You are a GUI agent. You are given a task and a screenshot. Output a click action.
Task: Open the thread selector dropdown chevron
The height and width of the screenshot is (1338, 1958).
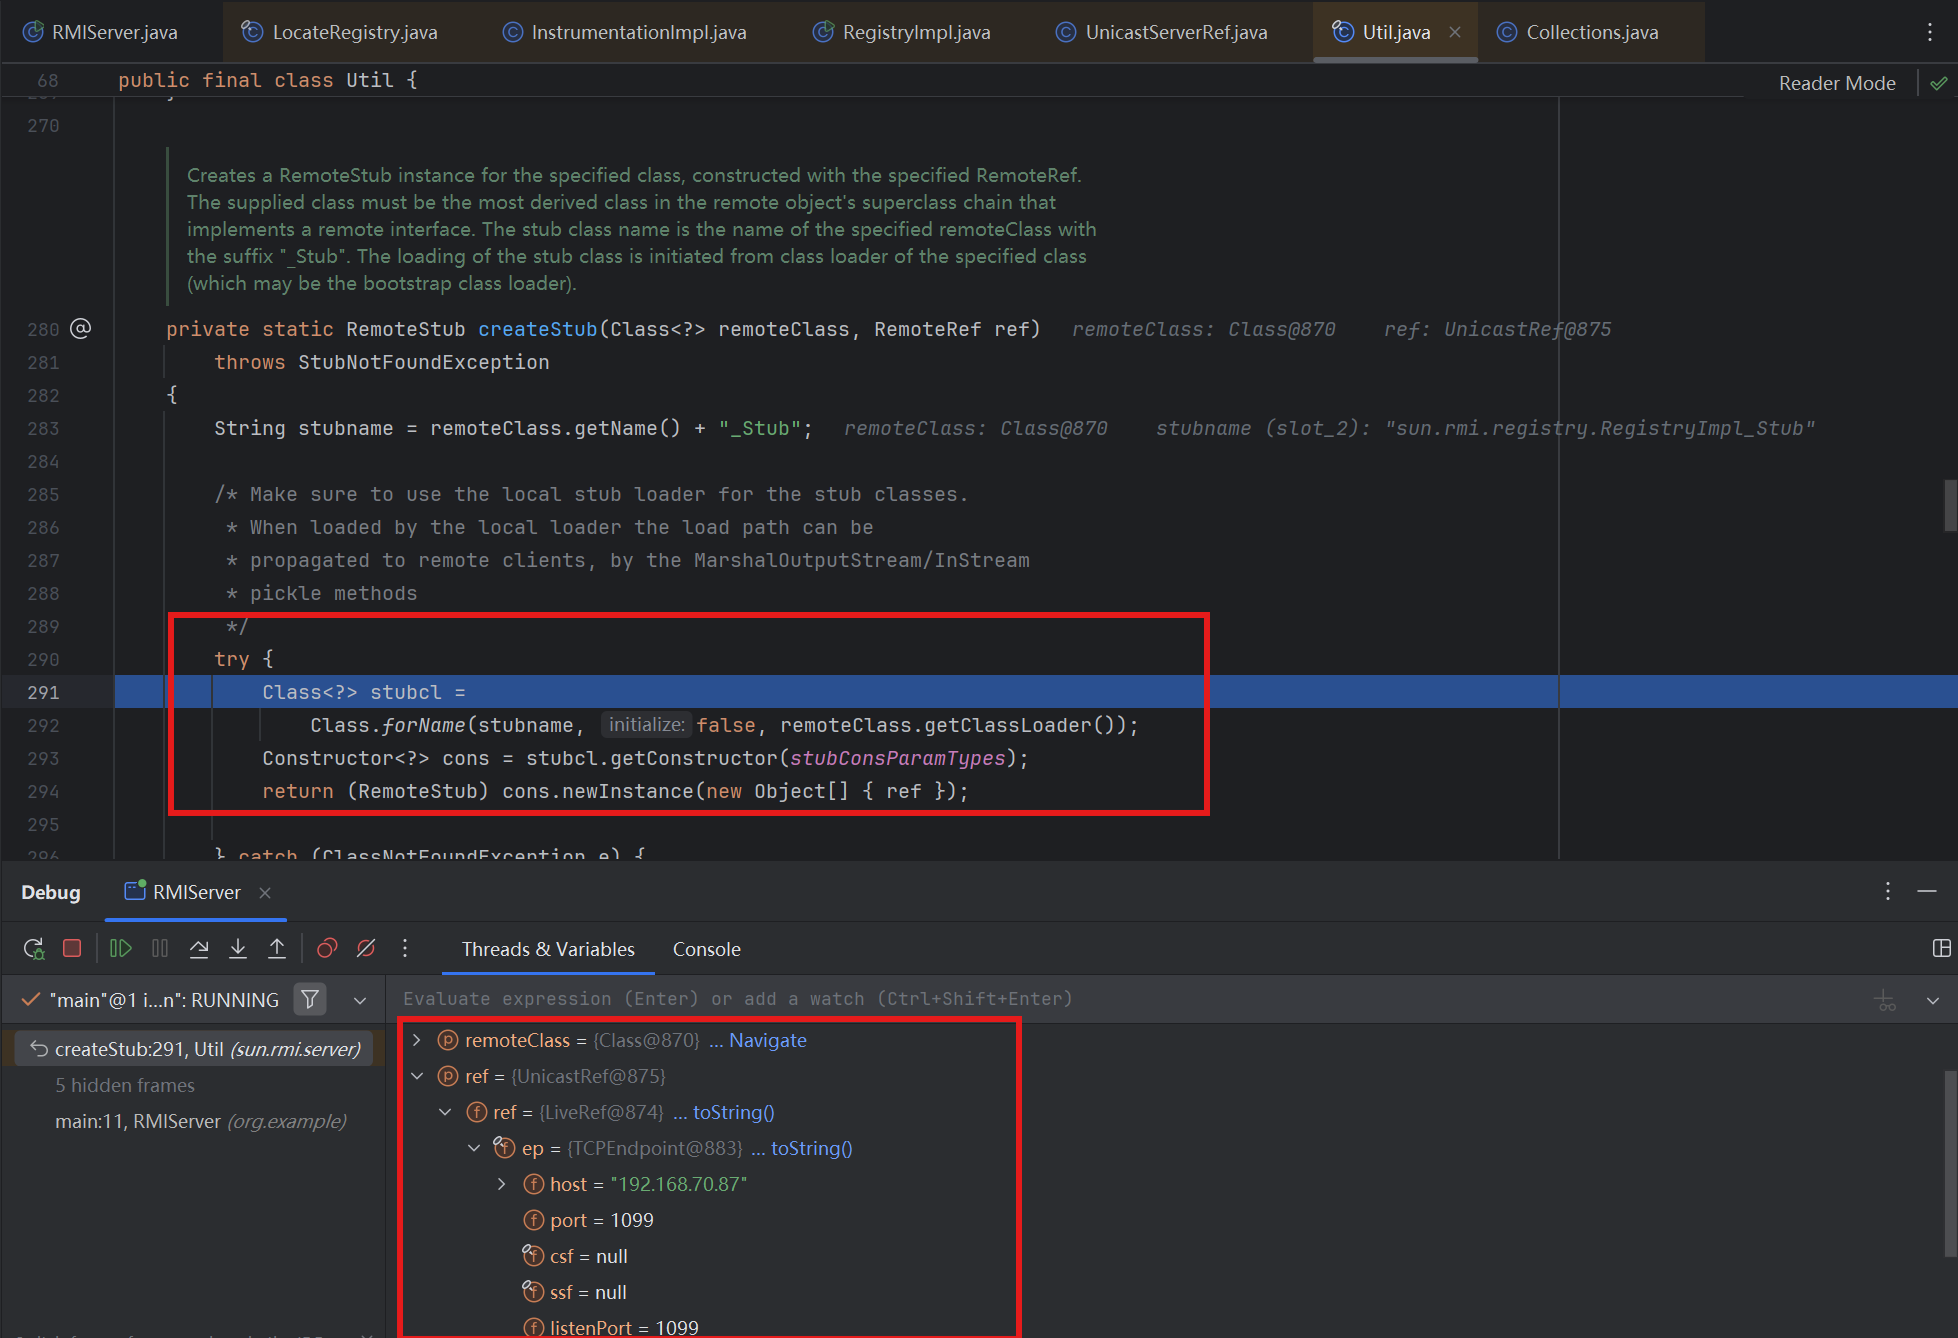point(360,1000)
